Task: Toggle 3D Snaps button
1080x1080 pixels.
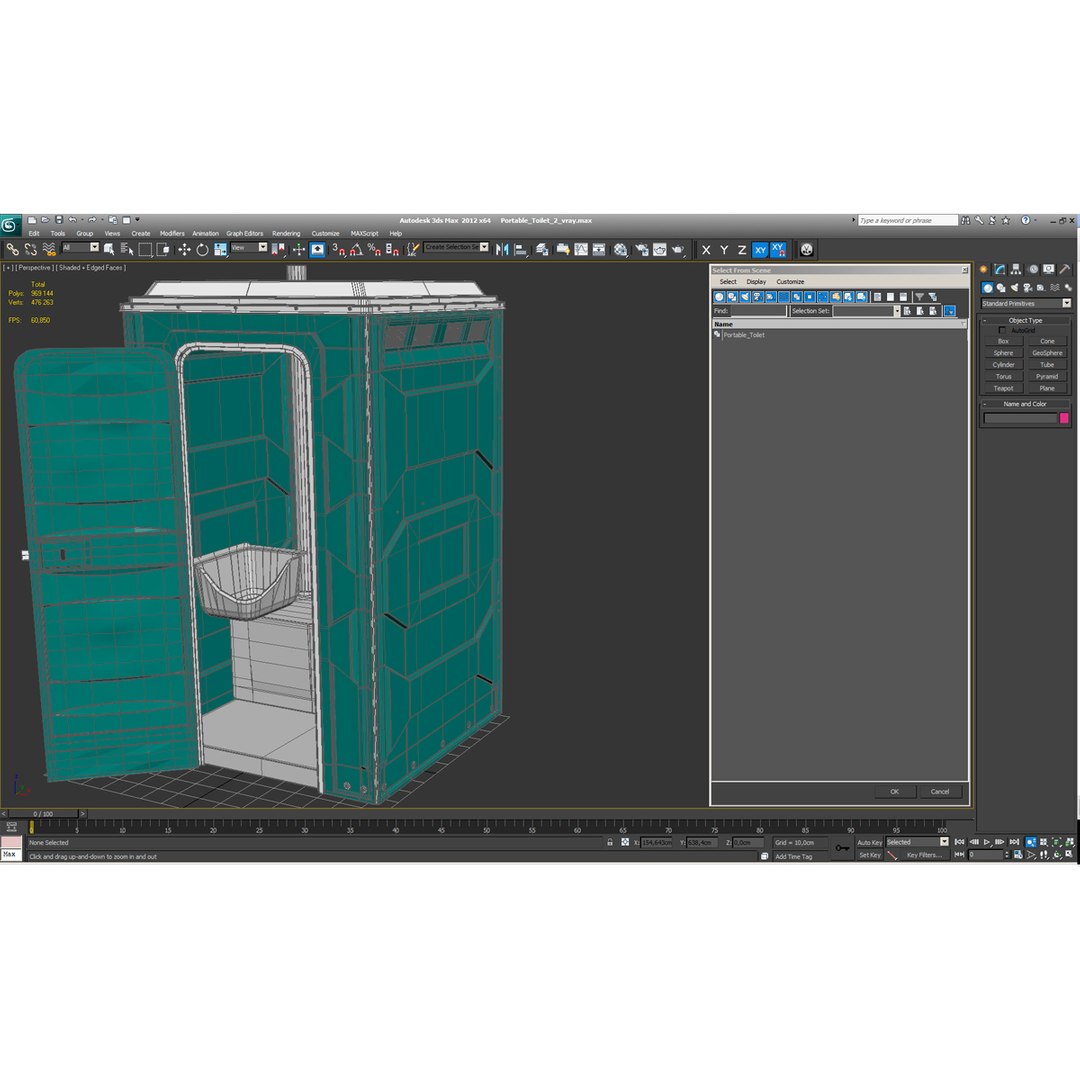Action: (x=338, y=249)
